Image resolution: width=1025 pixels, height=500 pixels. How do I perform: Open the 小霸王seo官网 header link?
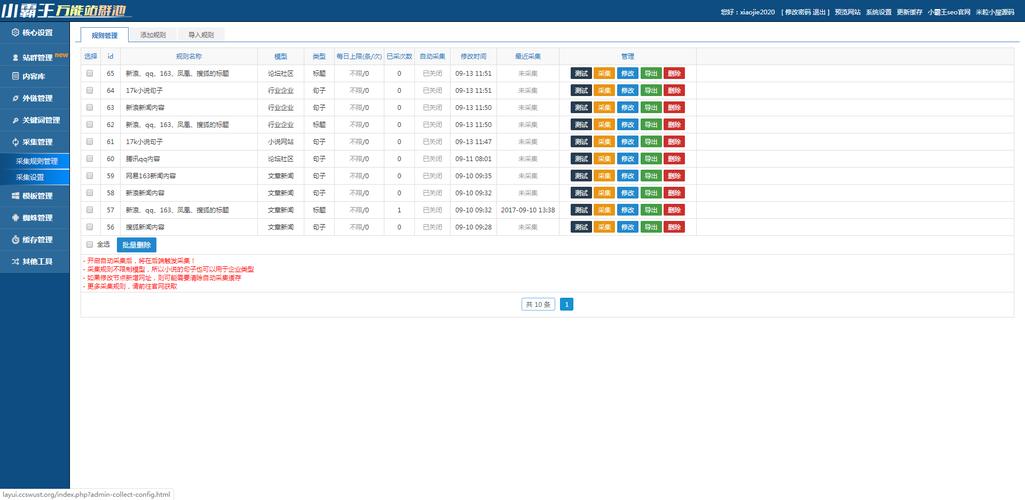(949, 12)
